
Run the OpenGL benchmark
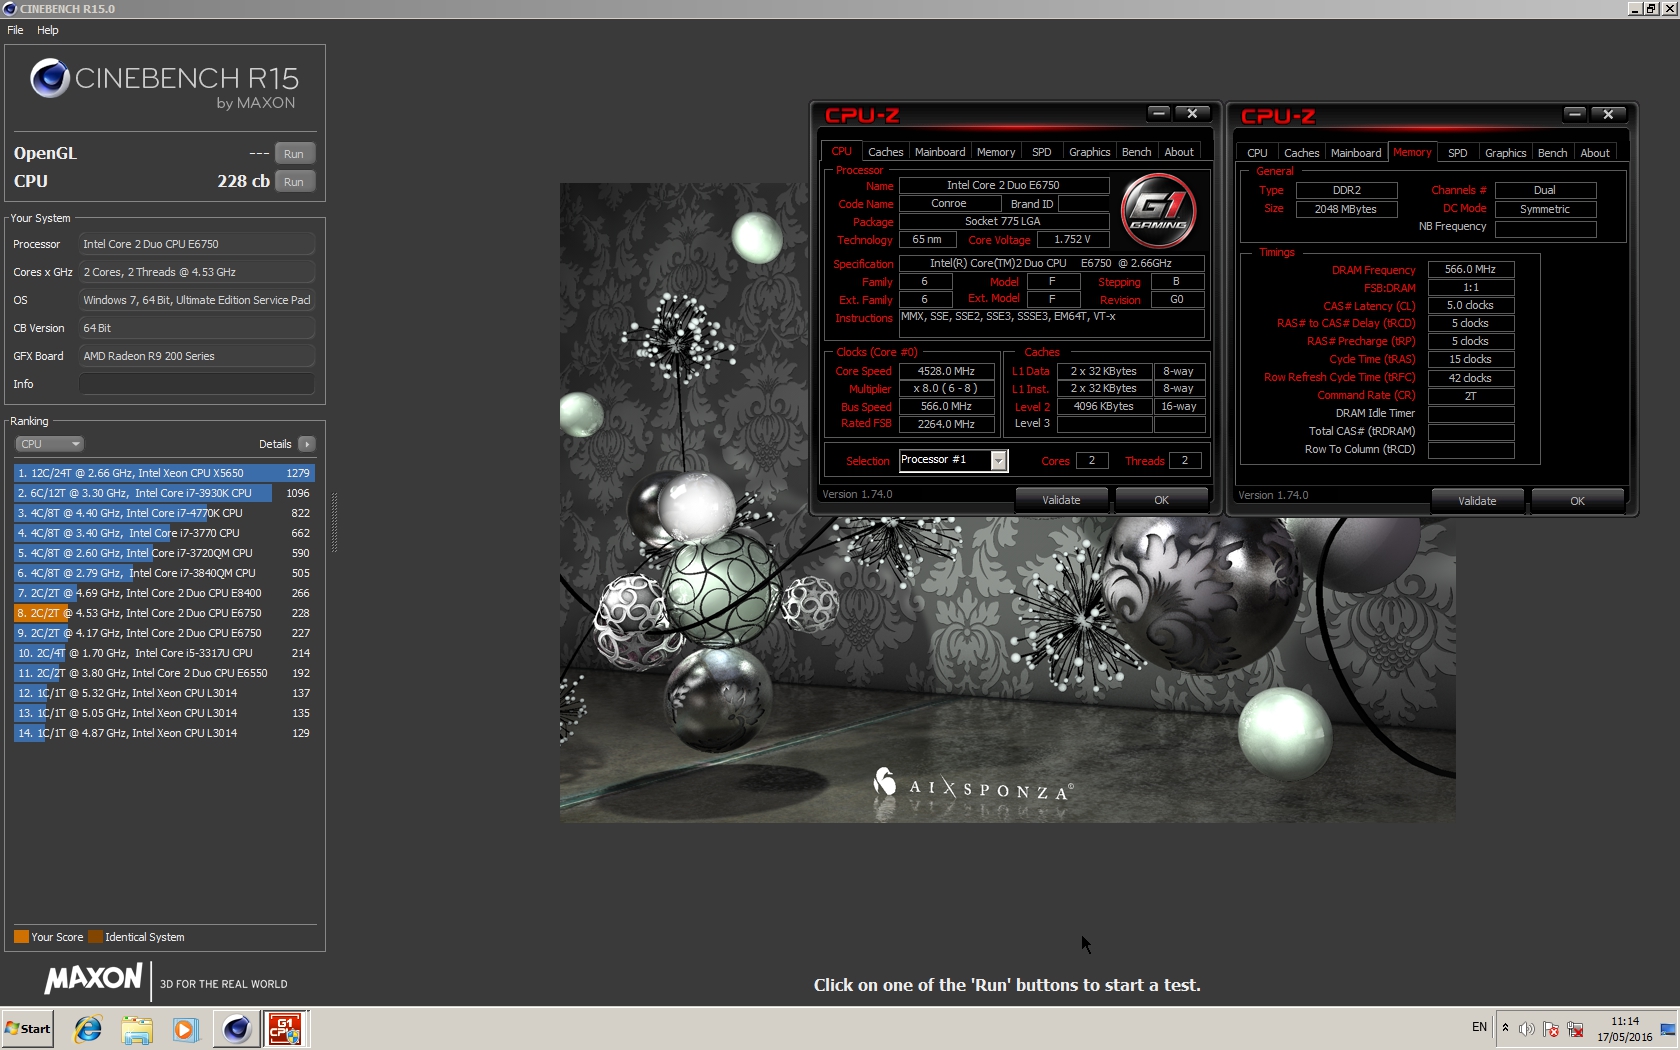294,153
